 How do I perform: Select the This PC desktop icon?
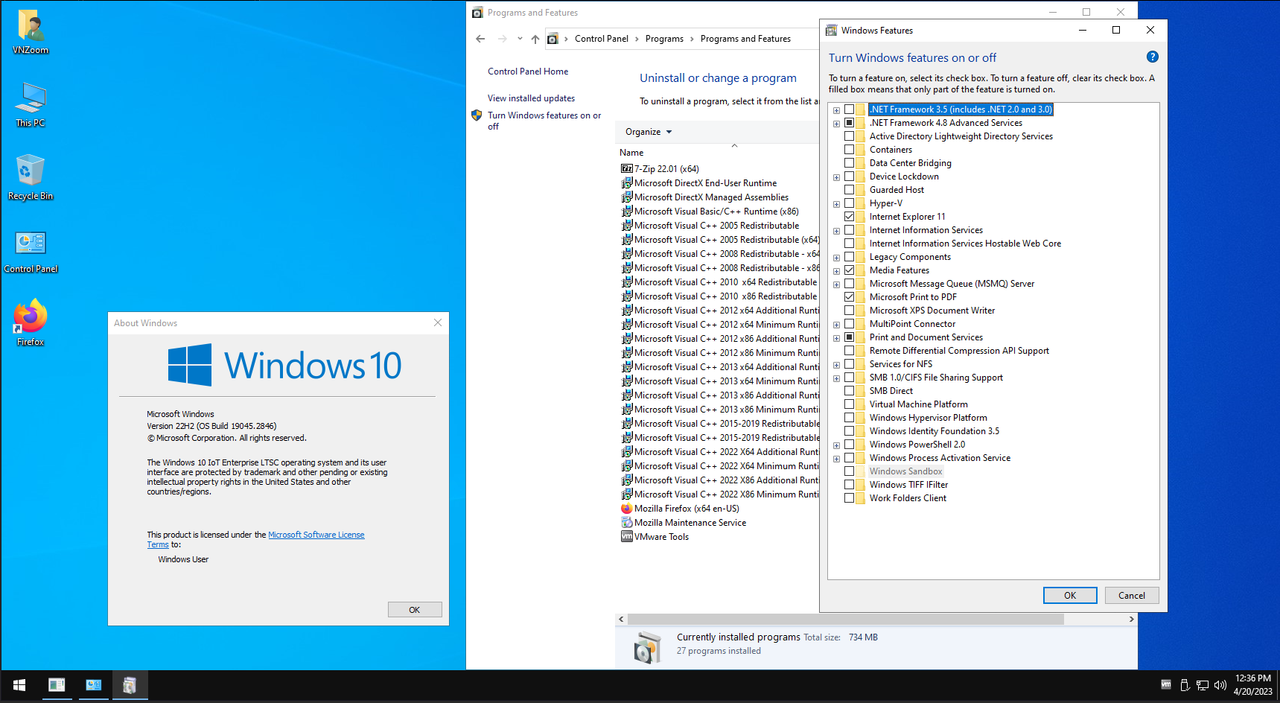[x=30, y=104]
